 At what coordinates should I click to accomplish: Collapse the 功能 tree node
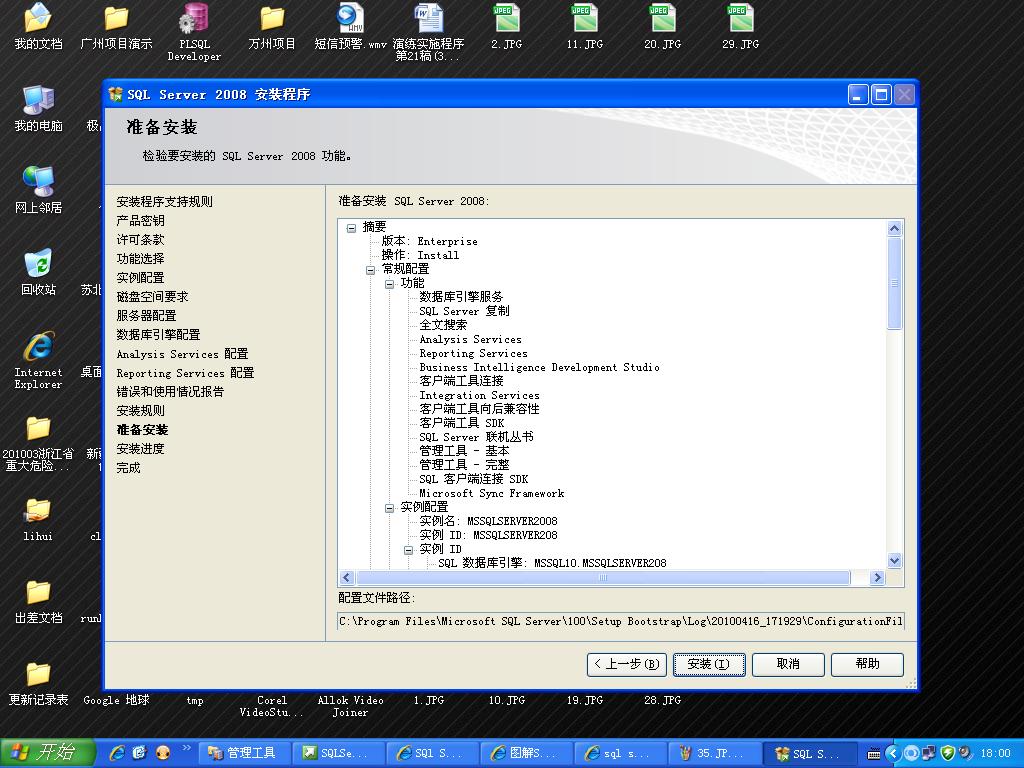[389, 284]
